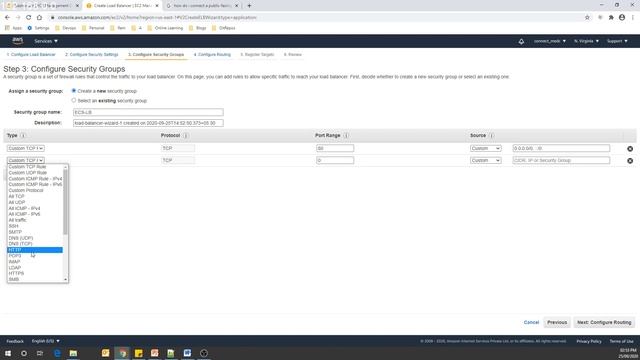Screen dimensions: 640x360
Task: Select Create a new security group
Action: tap(74, 91)
